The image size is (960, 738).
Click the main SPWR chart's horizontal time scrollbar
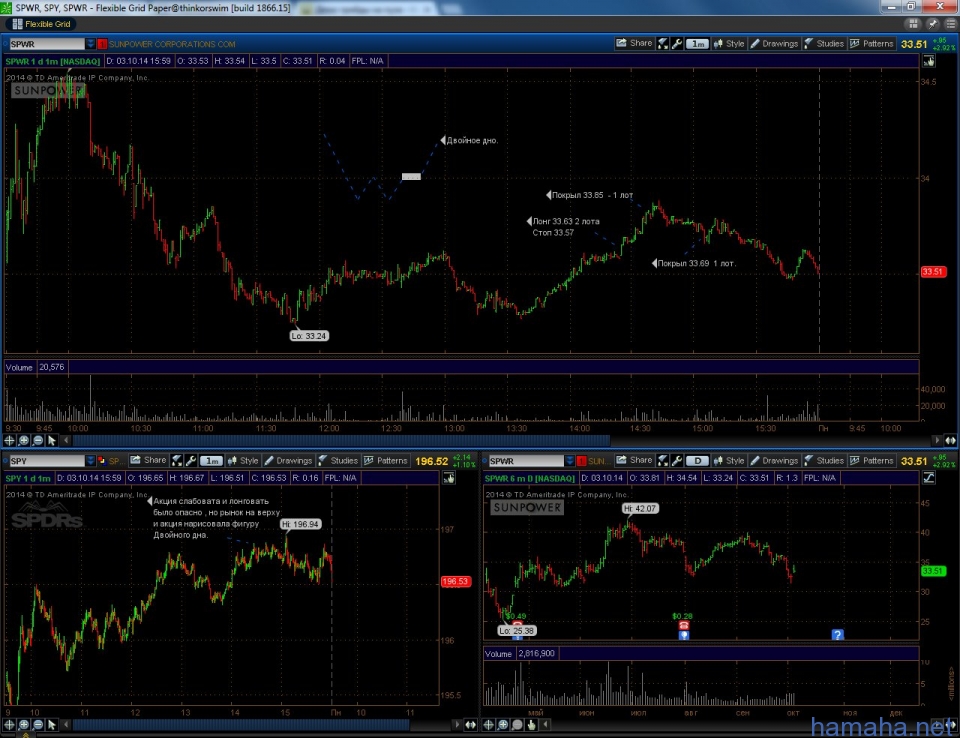point(341,440)
